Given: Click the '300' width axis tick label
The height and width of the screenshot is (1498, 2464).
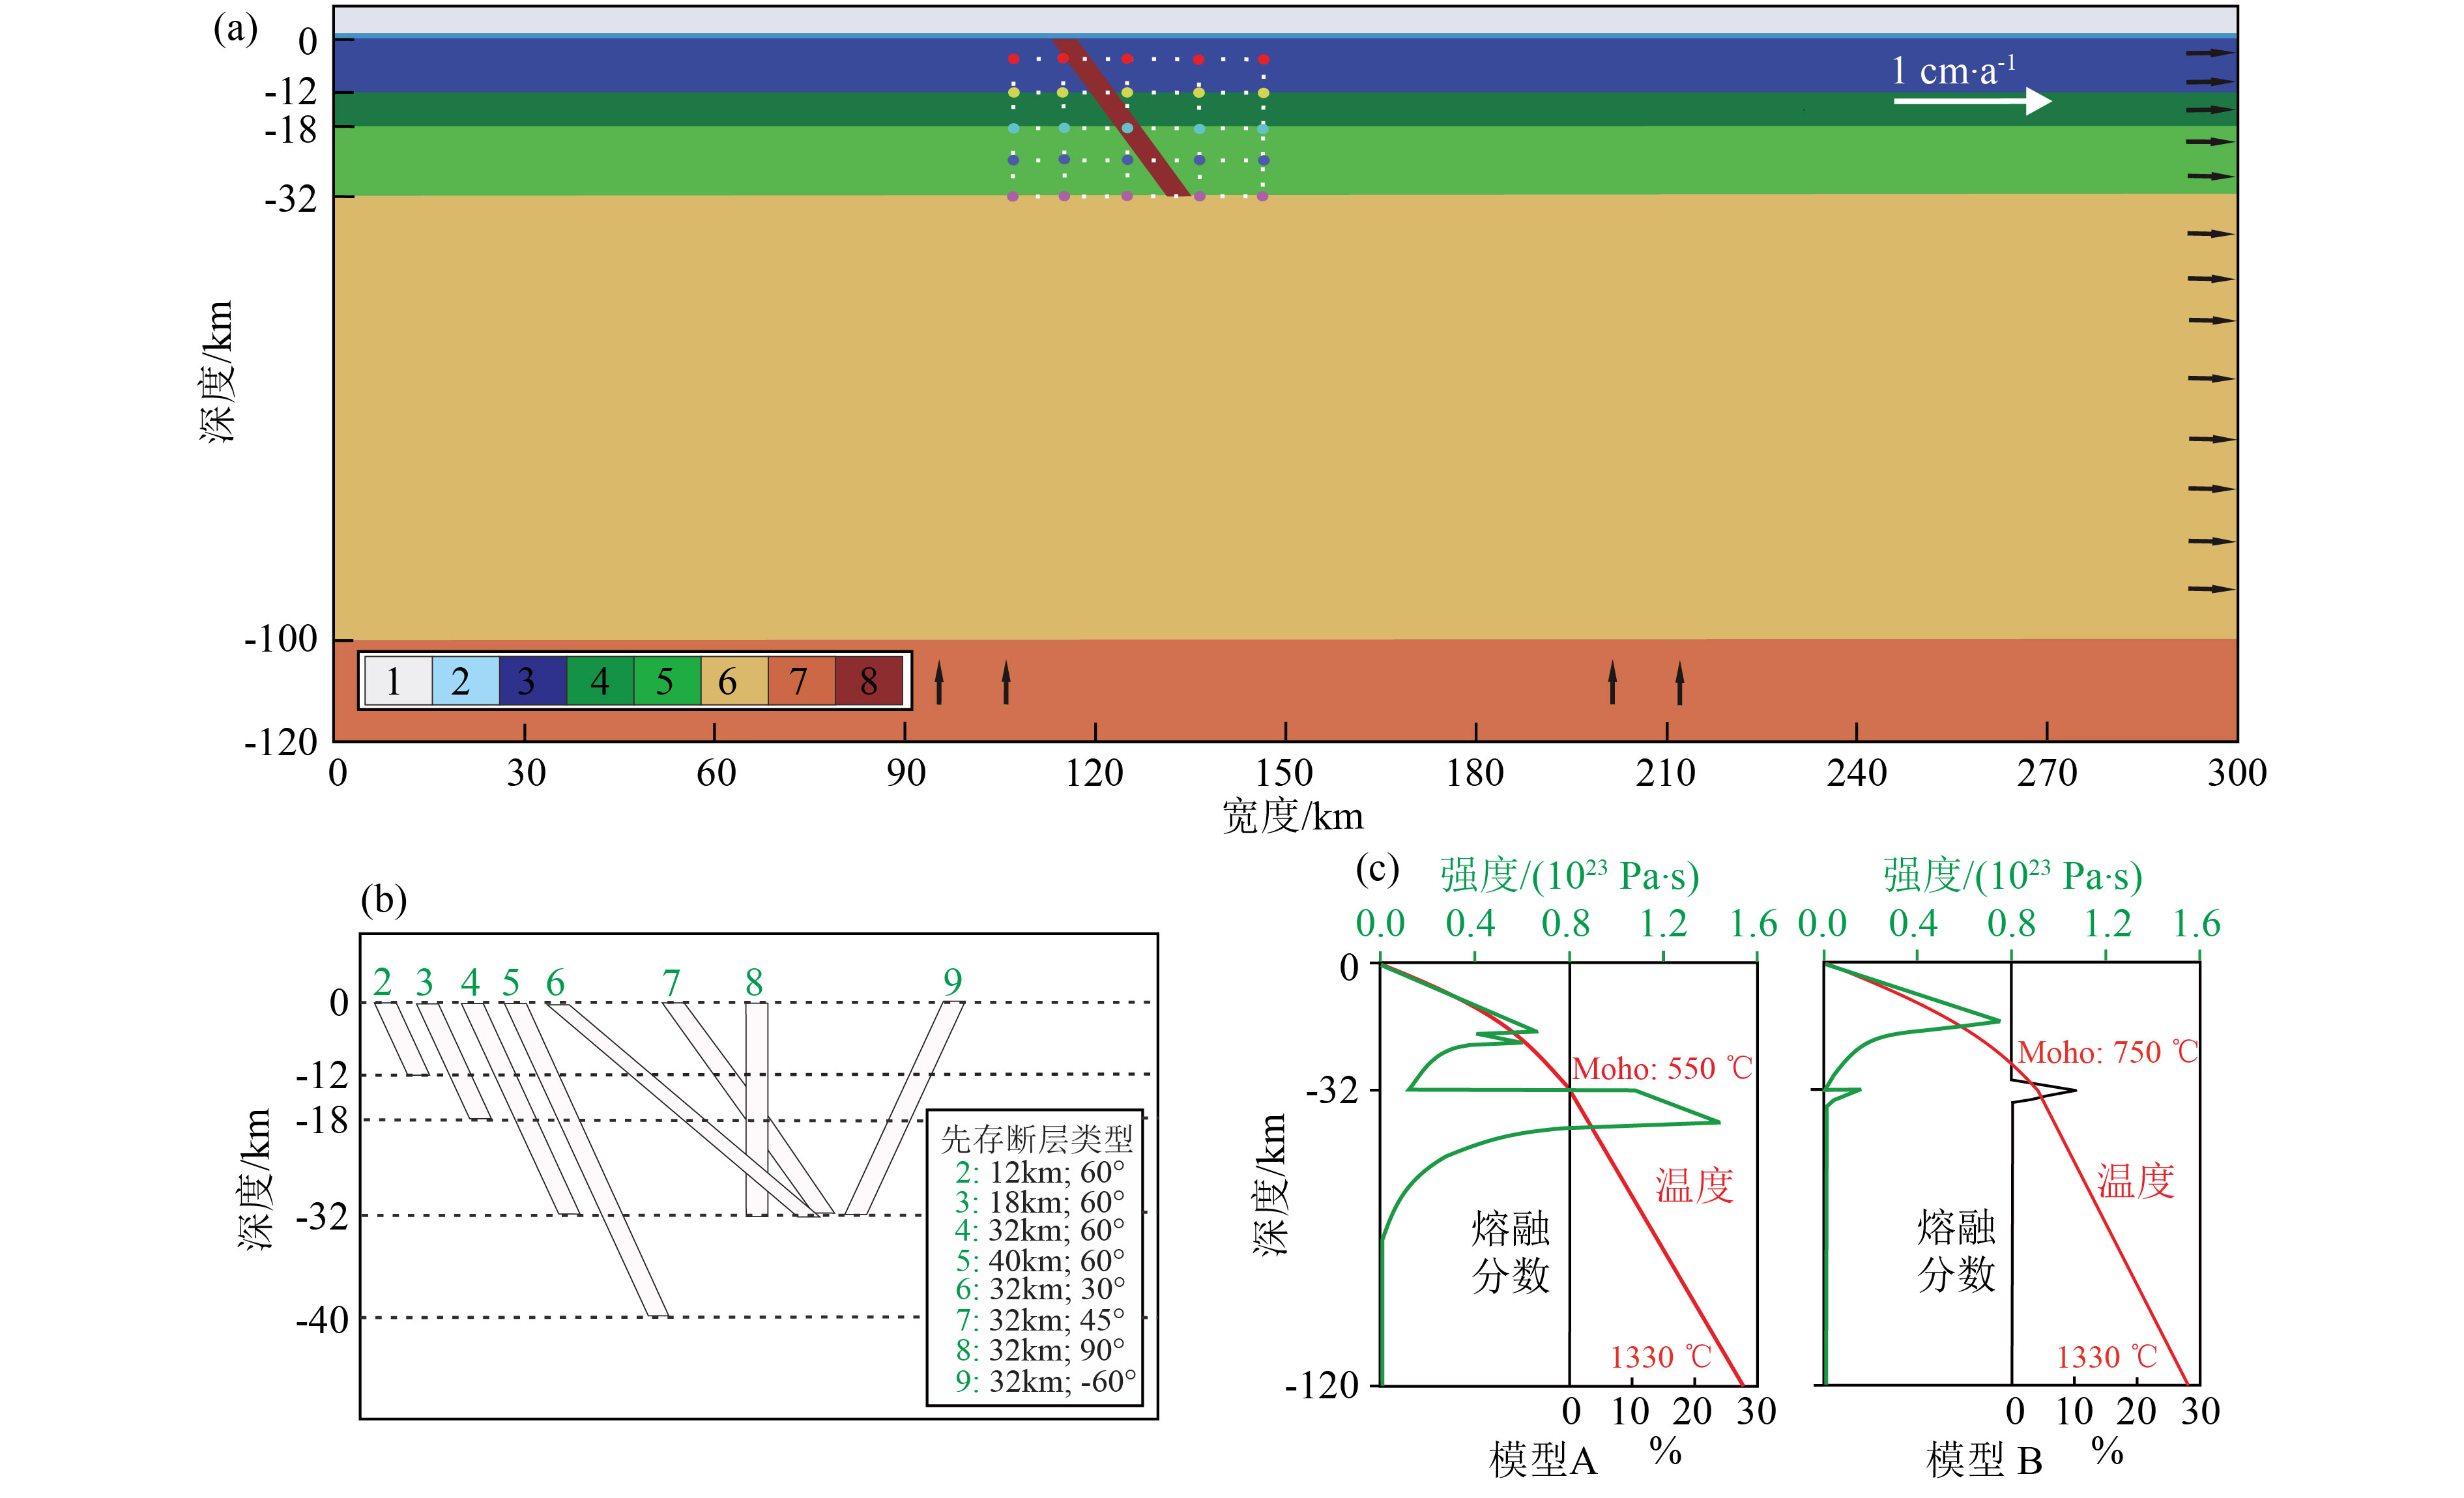Looking at the screenshot, I should pyautogui.click(x=2237, y=772).
